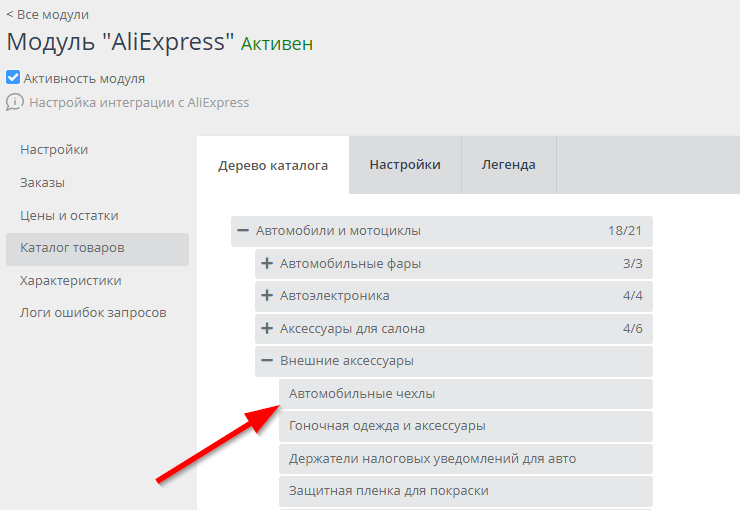Collapse the Автомобили и мотоциклы category
Image resolution: width=740 pixels, height=510 pixels.
point(243,231)
